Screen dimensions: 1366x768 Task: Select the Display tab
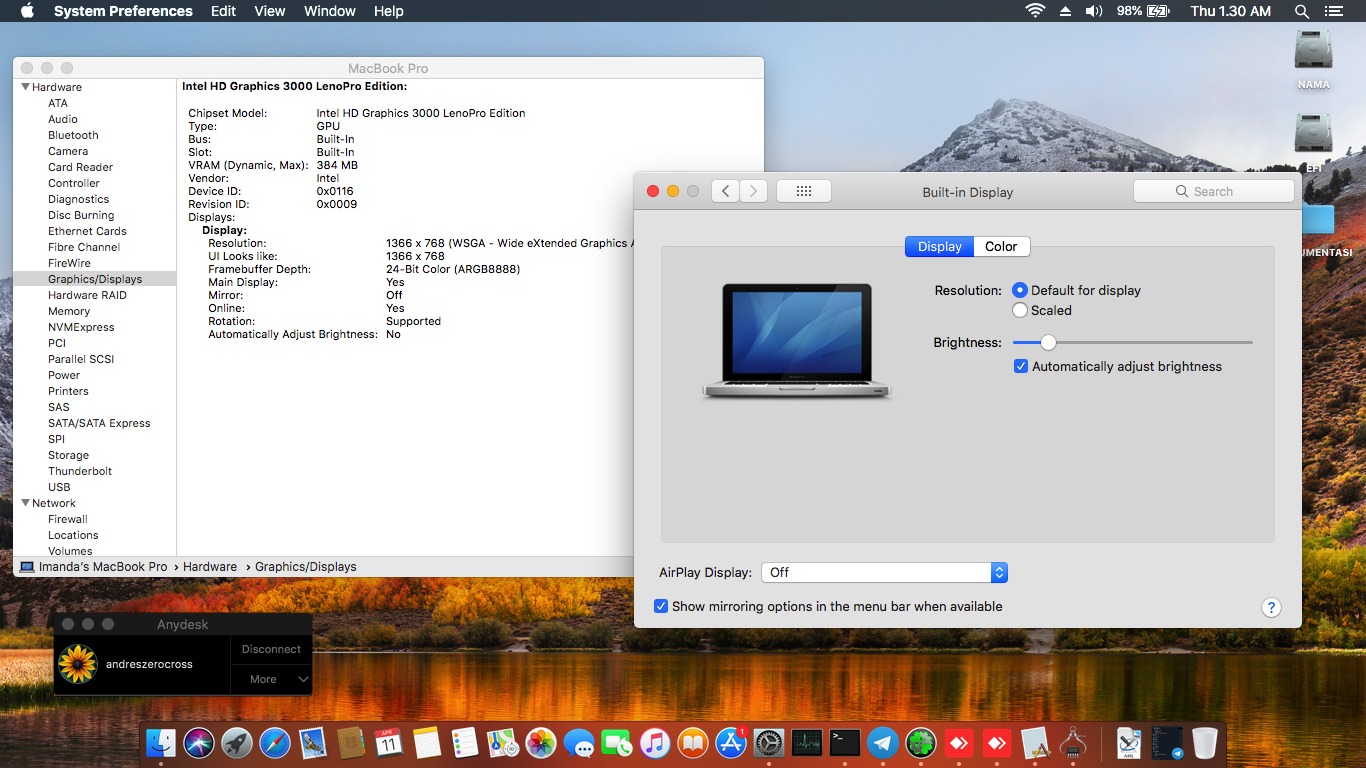(939, 246)
